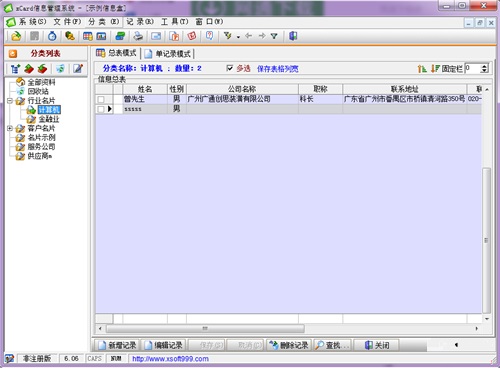Click the 新增记录 button
This screenshot has height=368, width=500.
pos(117,345)
